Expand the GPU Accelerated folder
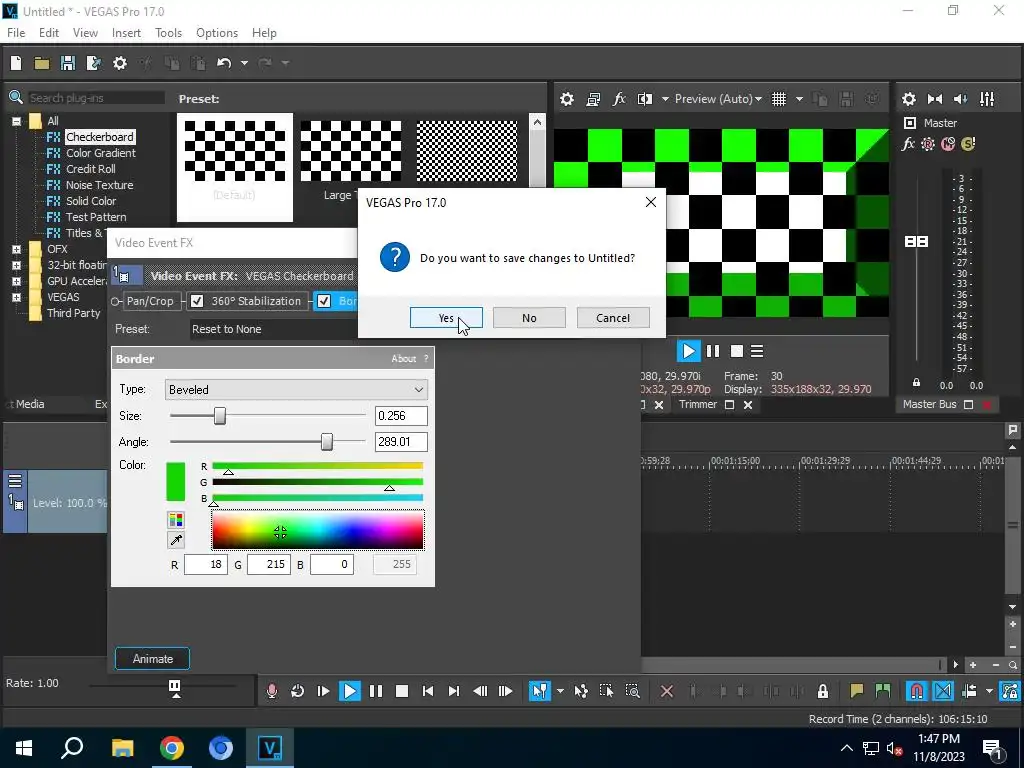Viewport: 1024px width, 768px height. pos(16,281)
